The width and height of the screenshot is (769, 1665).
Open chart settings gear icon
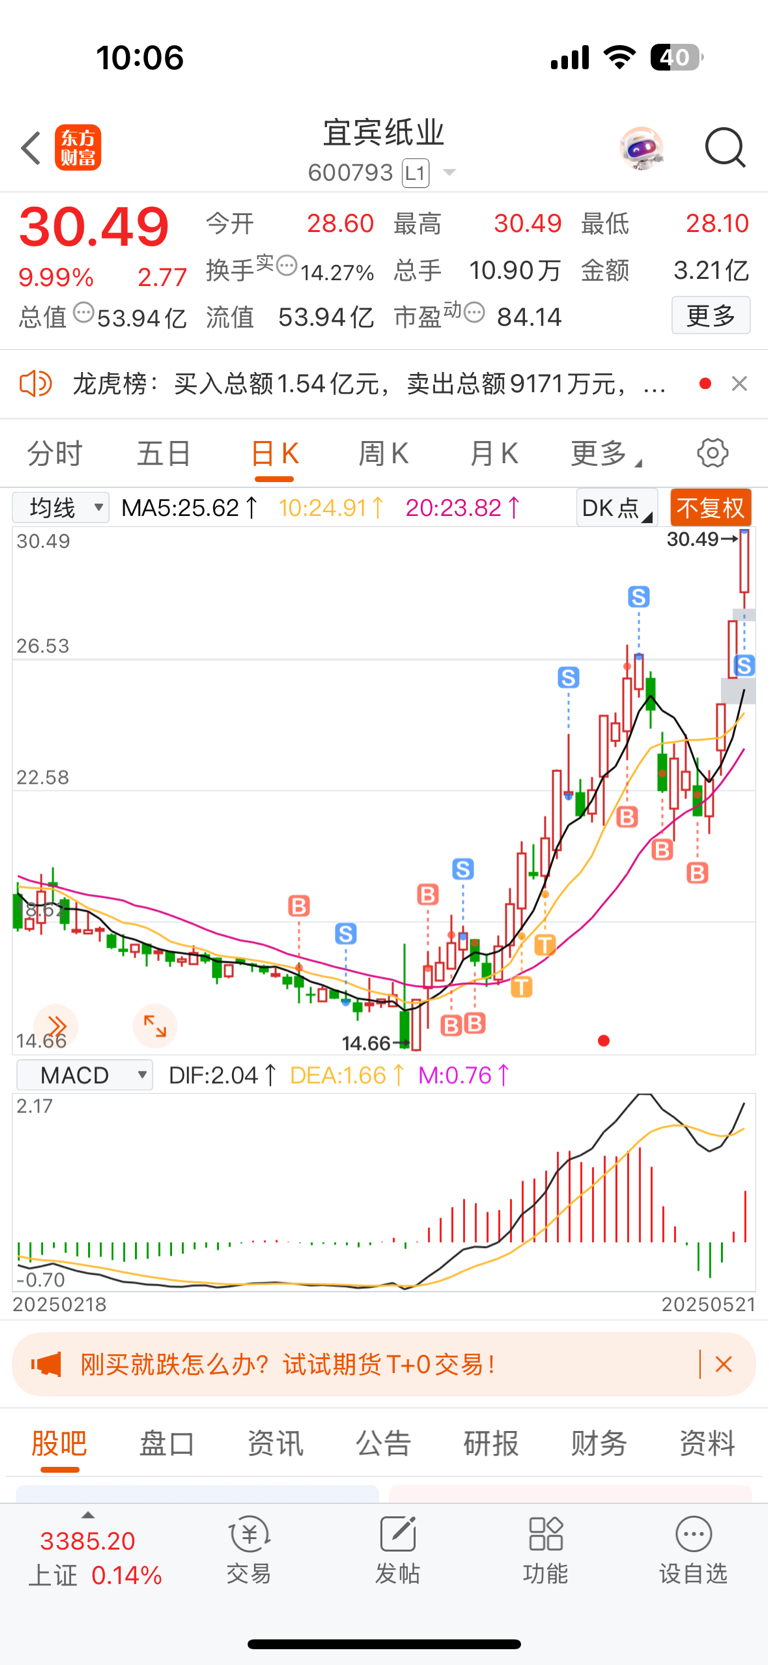pos(712,453)
